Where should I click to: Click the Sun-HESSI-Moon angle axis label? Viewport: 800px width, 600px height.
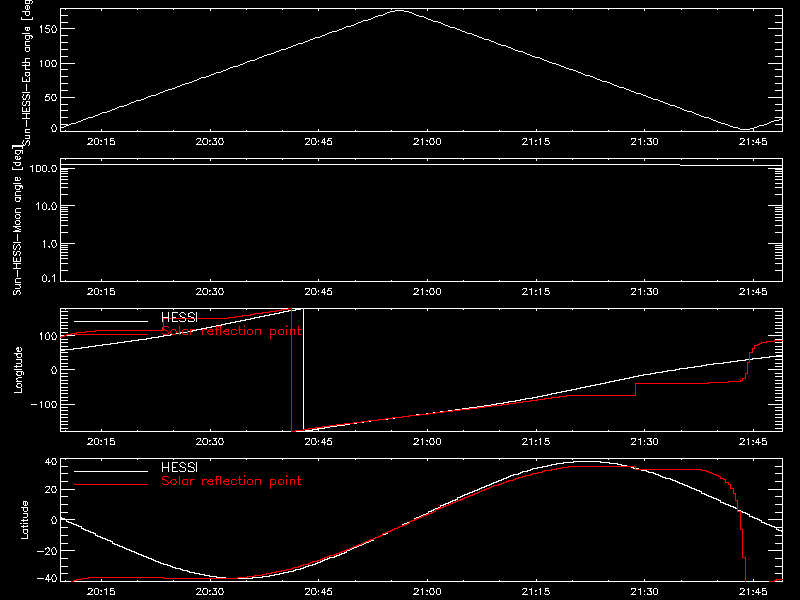click(x=17, y=220)
